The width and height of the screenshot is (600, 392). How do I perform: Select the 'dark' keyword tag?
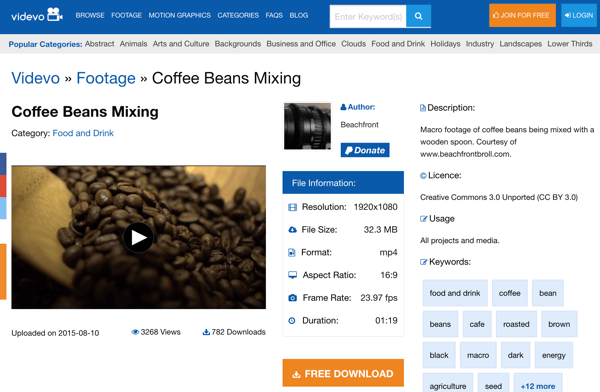coord(515,355)
